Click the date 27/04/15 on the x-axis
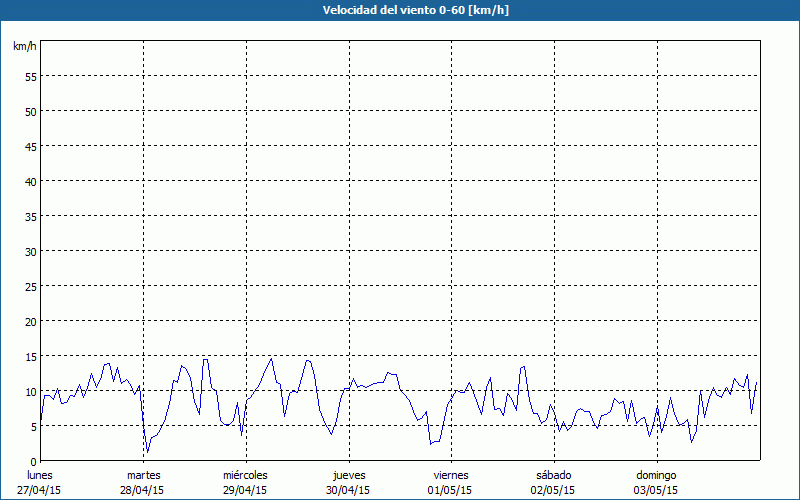800x500 pixels. 40,490
